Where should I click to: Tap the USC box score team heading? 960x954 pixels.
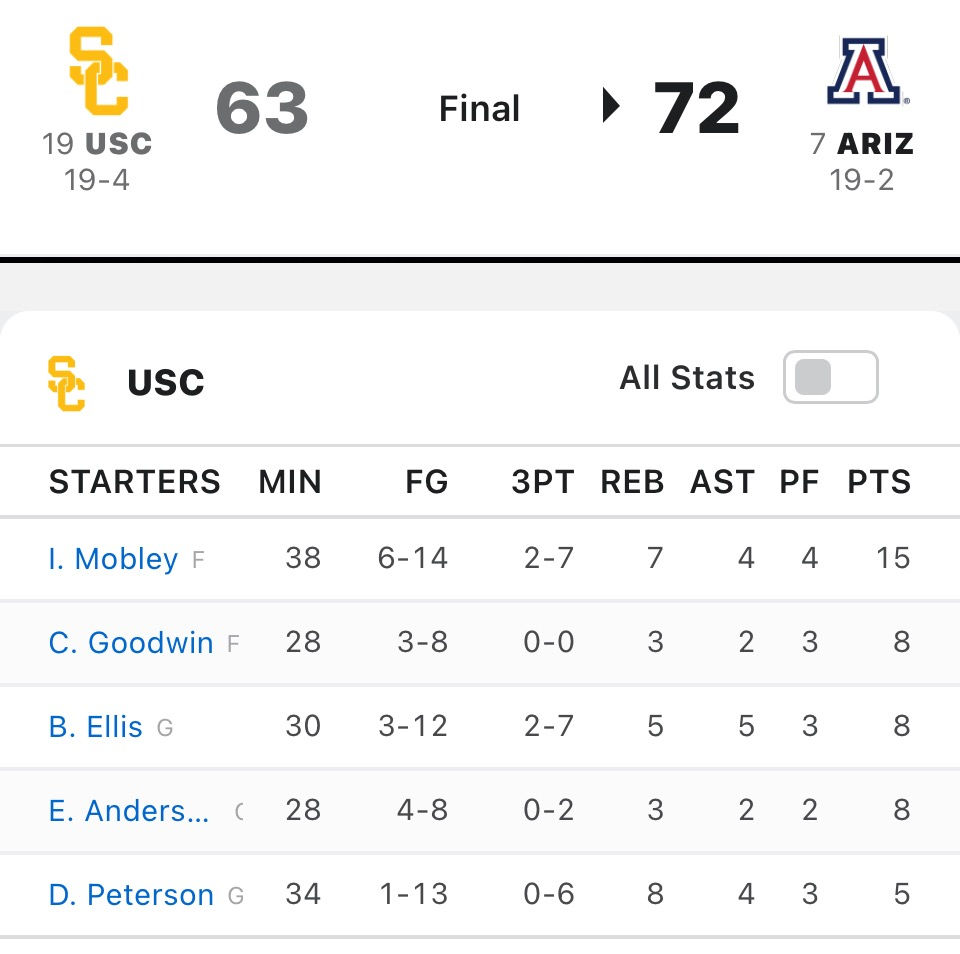pyautogui.click(x=165, y=382)
